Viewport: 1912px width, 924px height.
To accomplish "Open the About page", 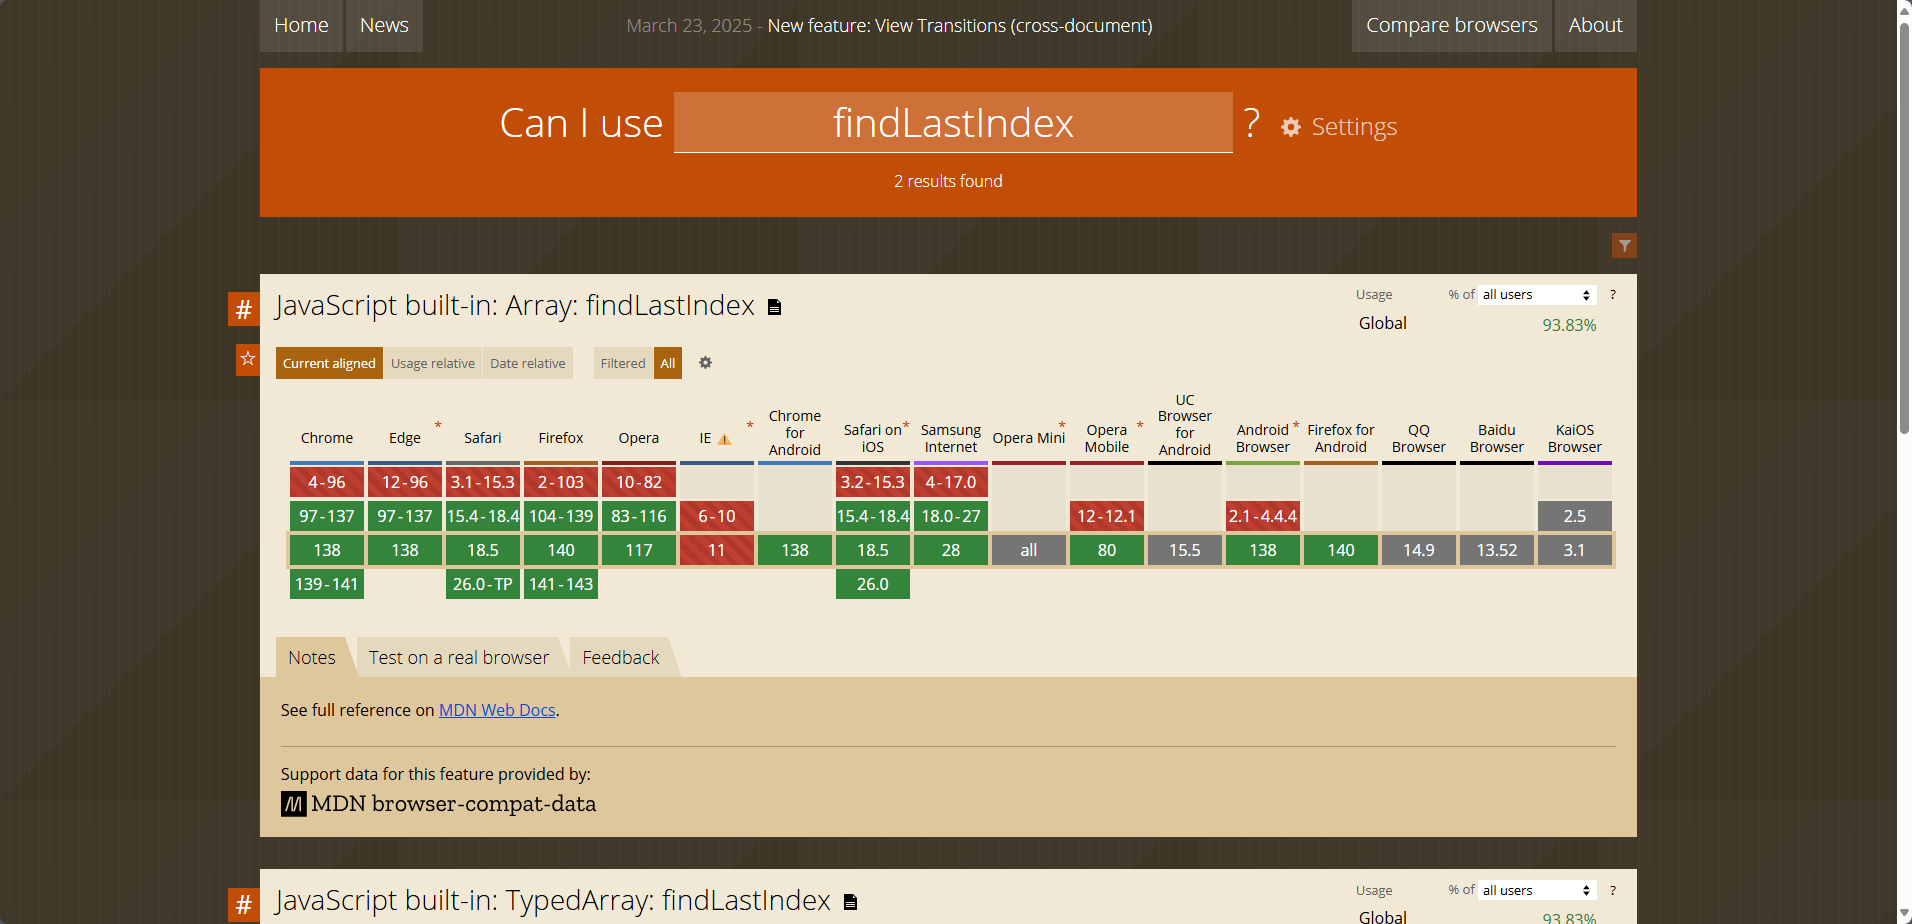I will (1595, 25).
